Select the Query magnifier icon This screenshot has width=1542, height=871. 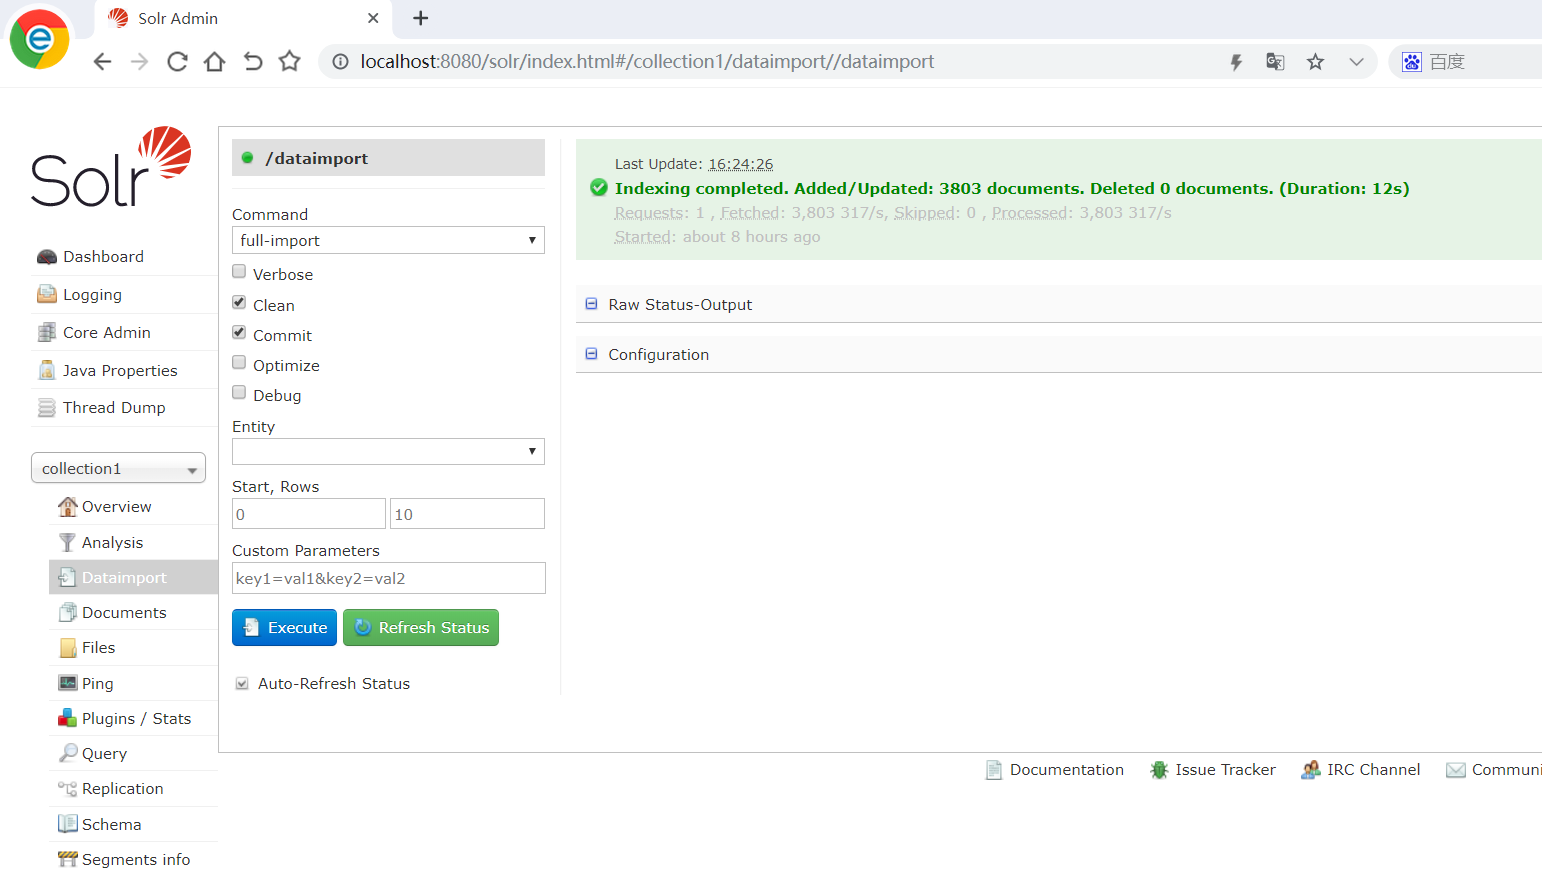[69, 753]
